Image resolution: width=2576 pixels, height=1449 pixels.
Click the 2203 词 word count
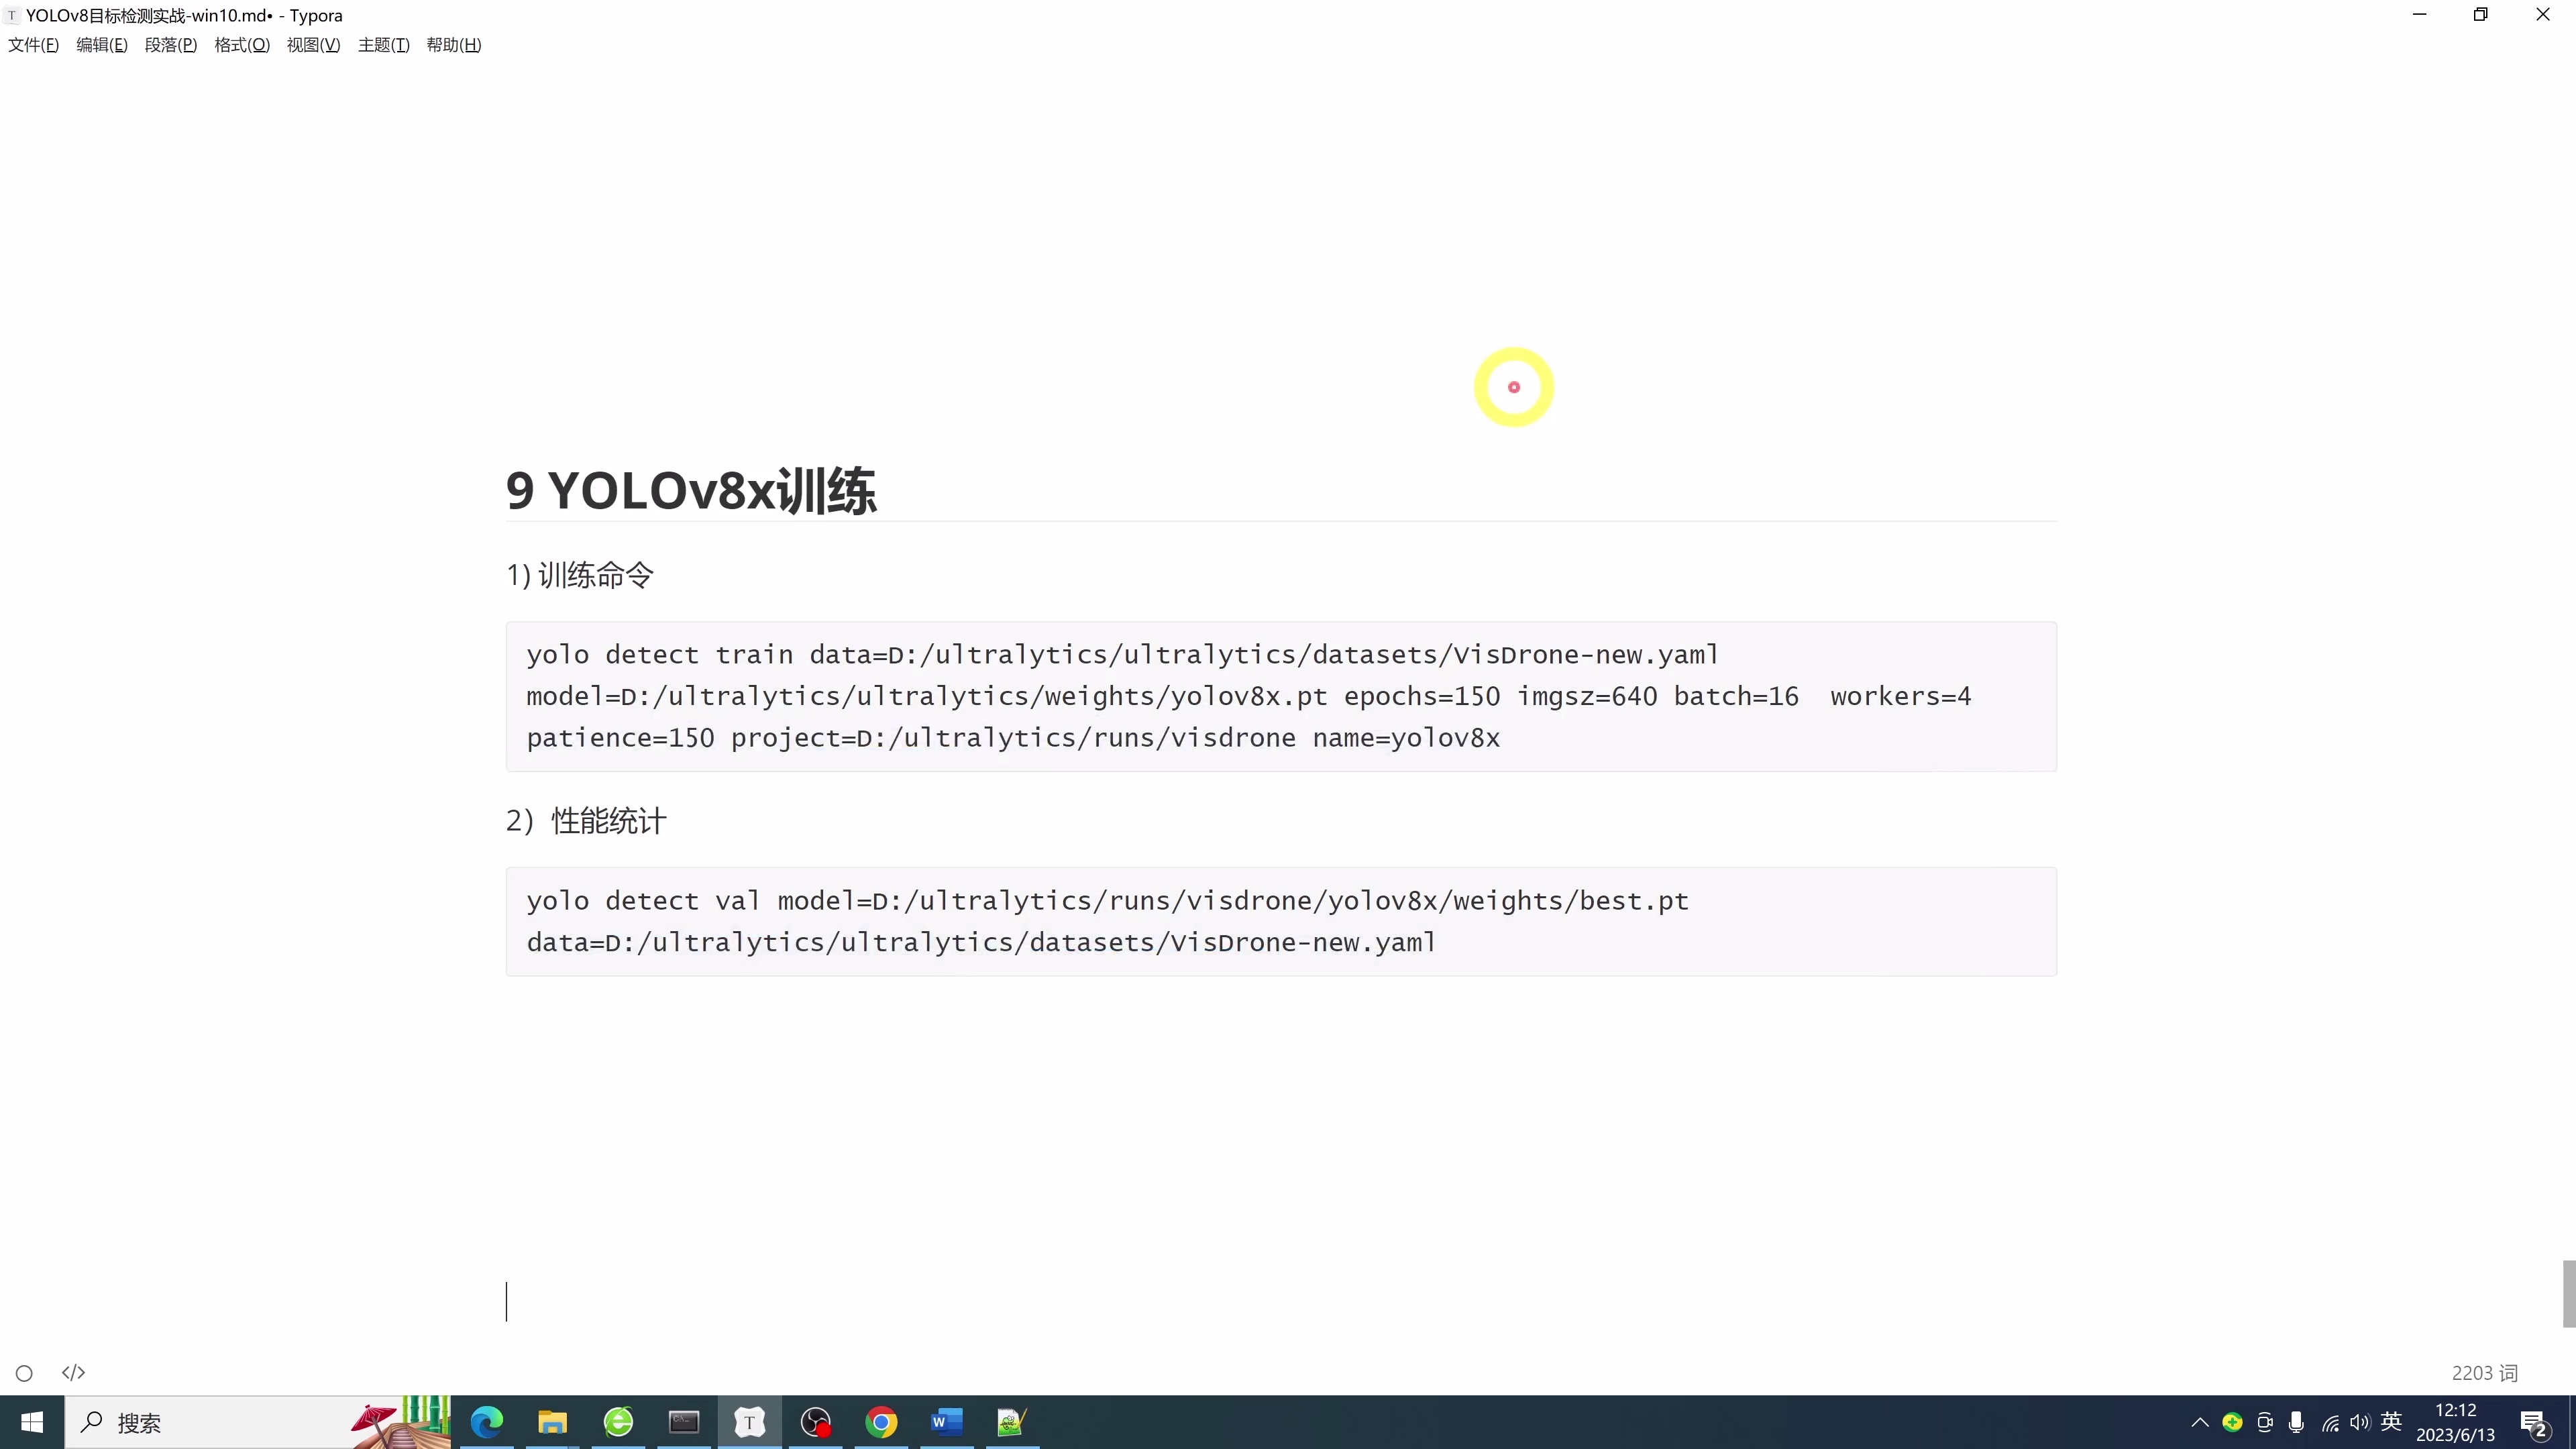[x=2484, y=1373]
